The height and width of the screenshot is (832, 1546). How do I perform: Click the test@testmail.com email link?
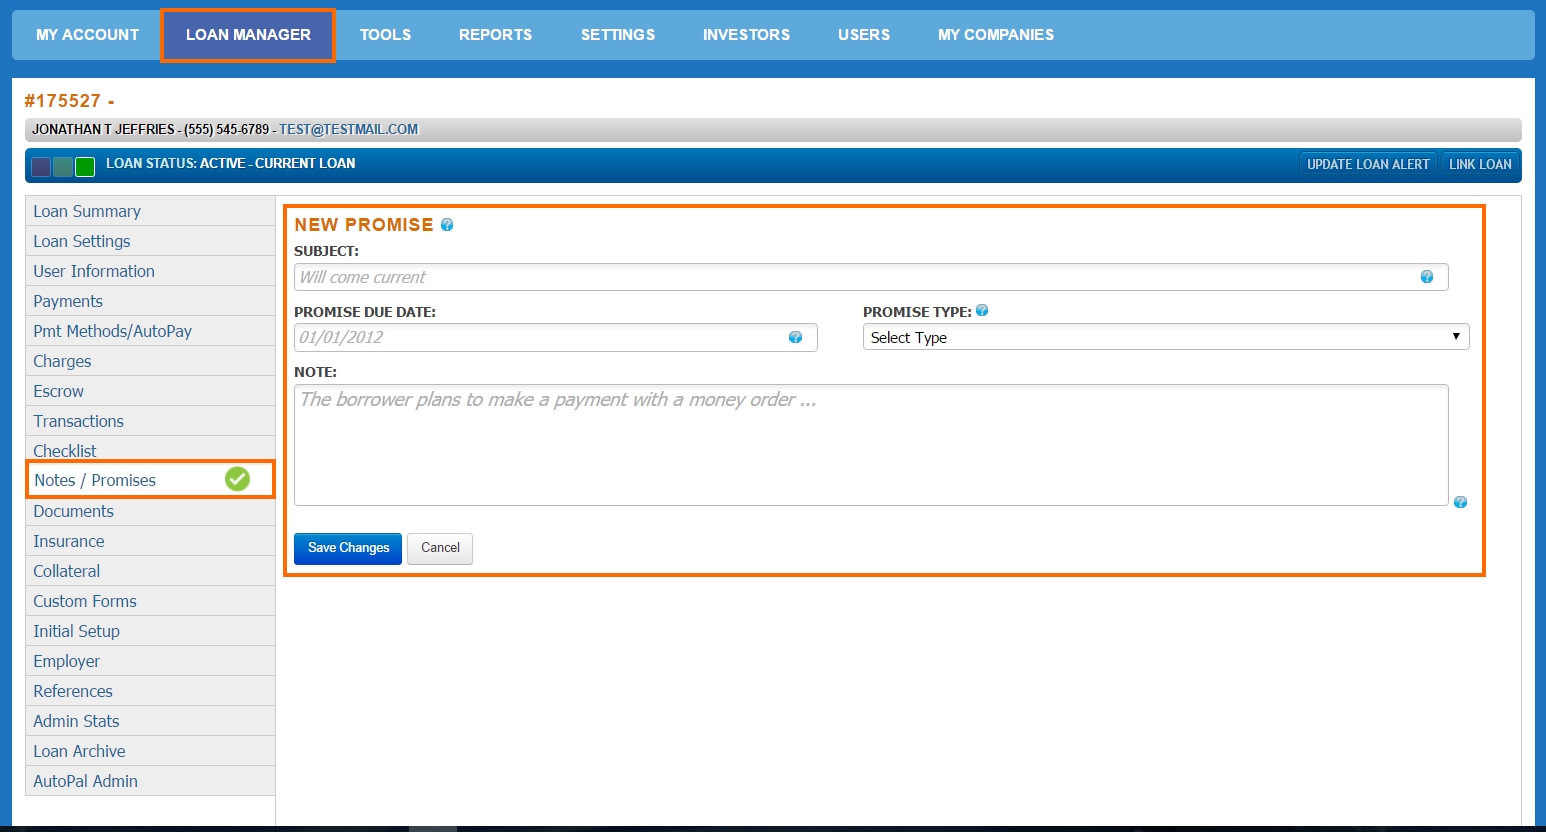pyautogui.click(x=348, y=129)
